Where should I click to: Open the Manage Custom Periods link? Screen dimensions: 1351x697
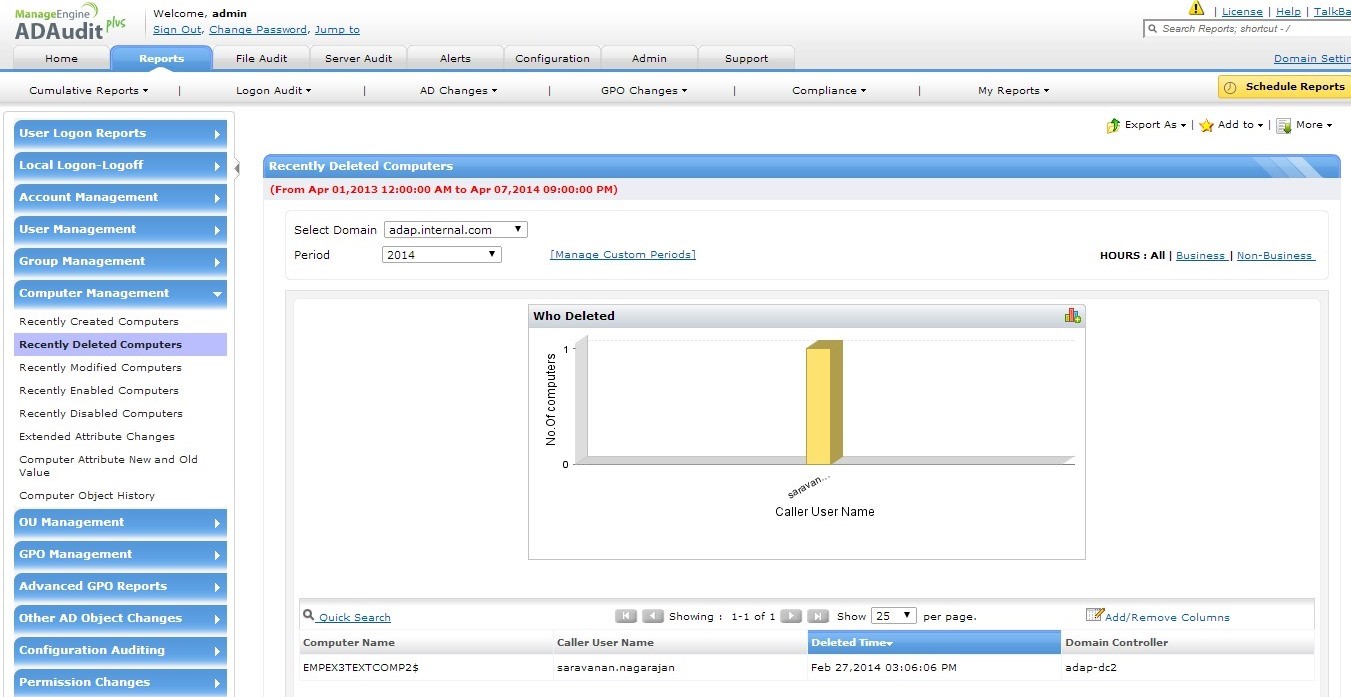click(x=622, y=255)
